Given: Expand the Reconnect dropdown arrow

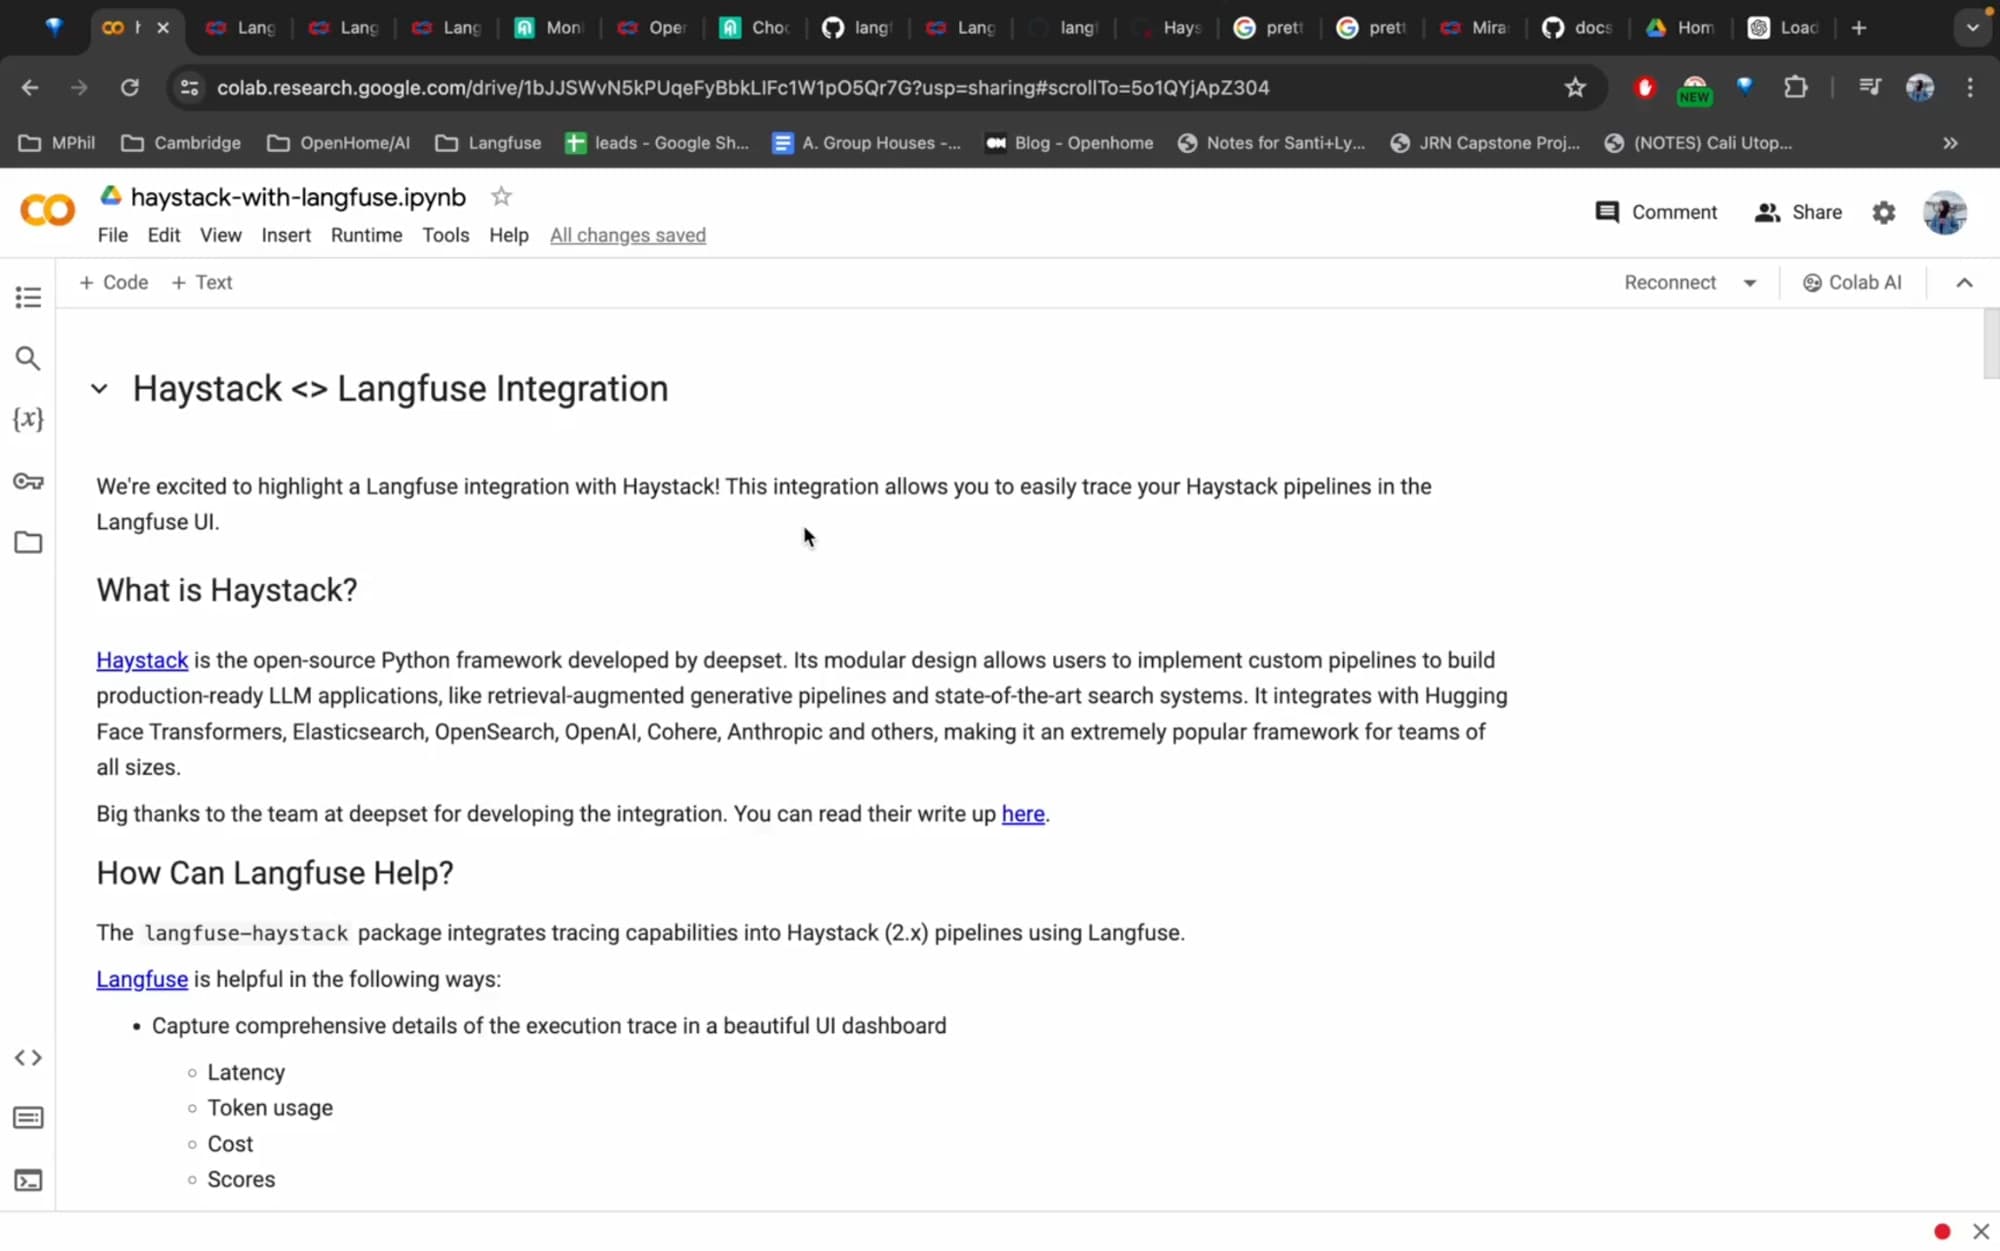Looking at the screenshot, I should 1750,282.
